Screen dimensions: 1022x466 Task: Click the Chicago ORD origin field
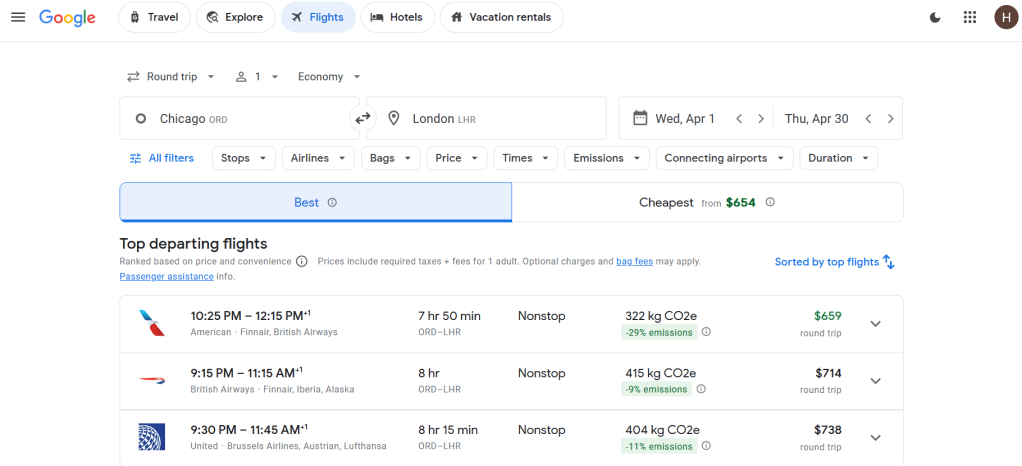coord(238,118)
